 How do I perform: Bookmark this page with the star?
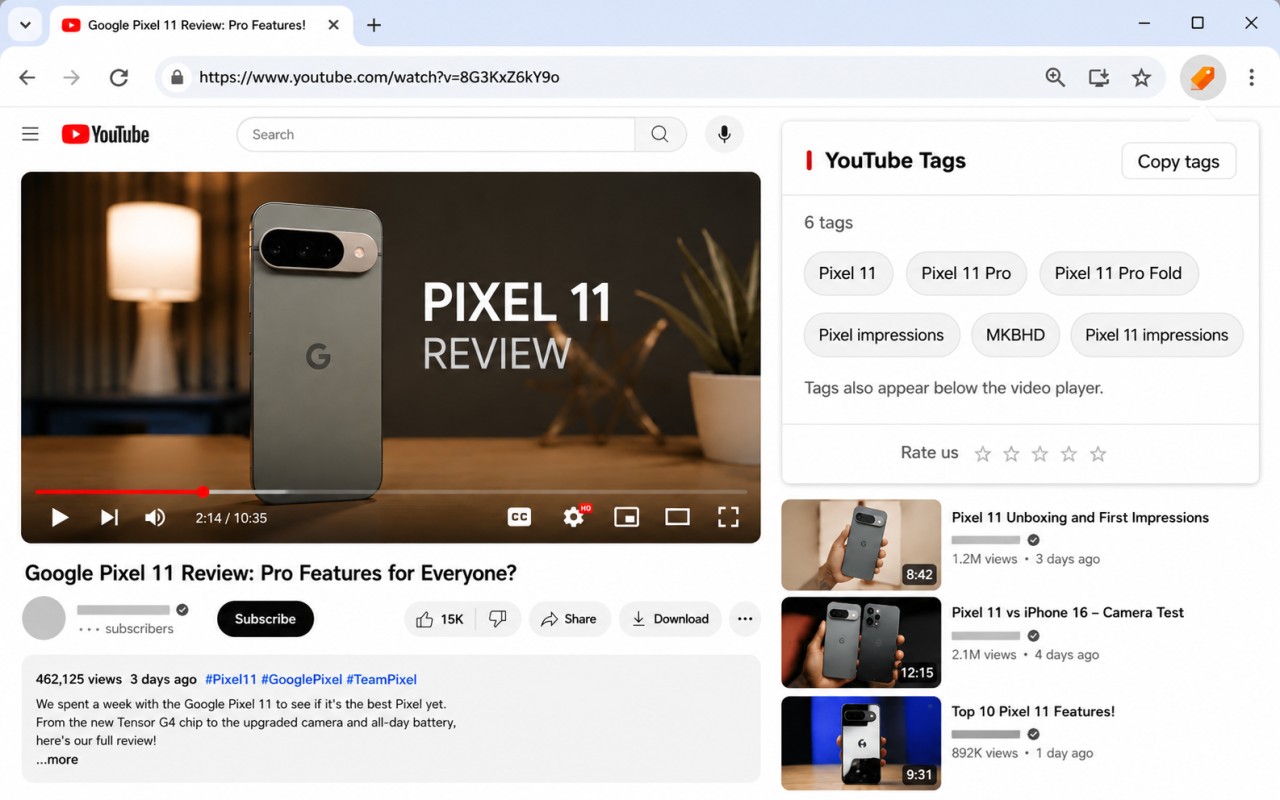tap(1141, 78)
